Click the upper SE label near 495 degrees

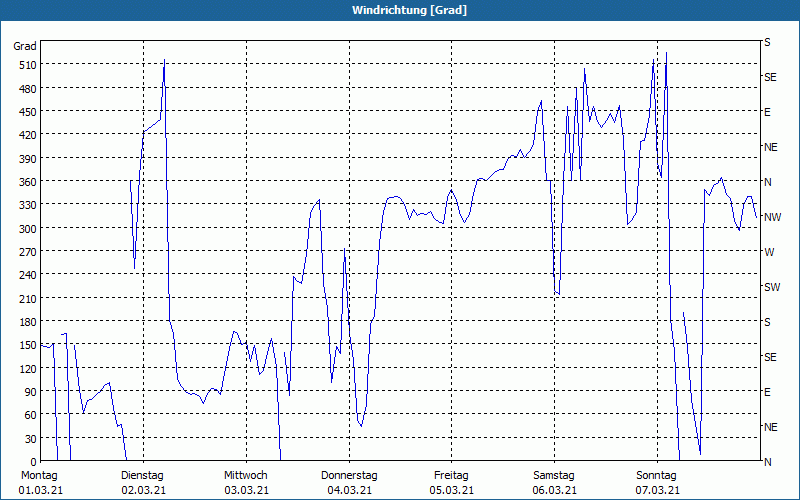[x=770, y=78]
